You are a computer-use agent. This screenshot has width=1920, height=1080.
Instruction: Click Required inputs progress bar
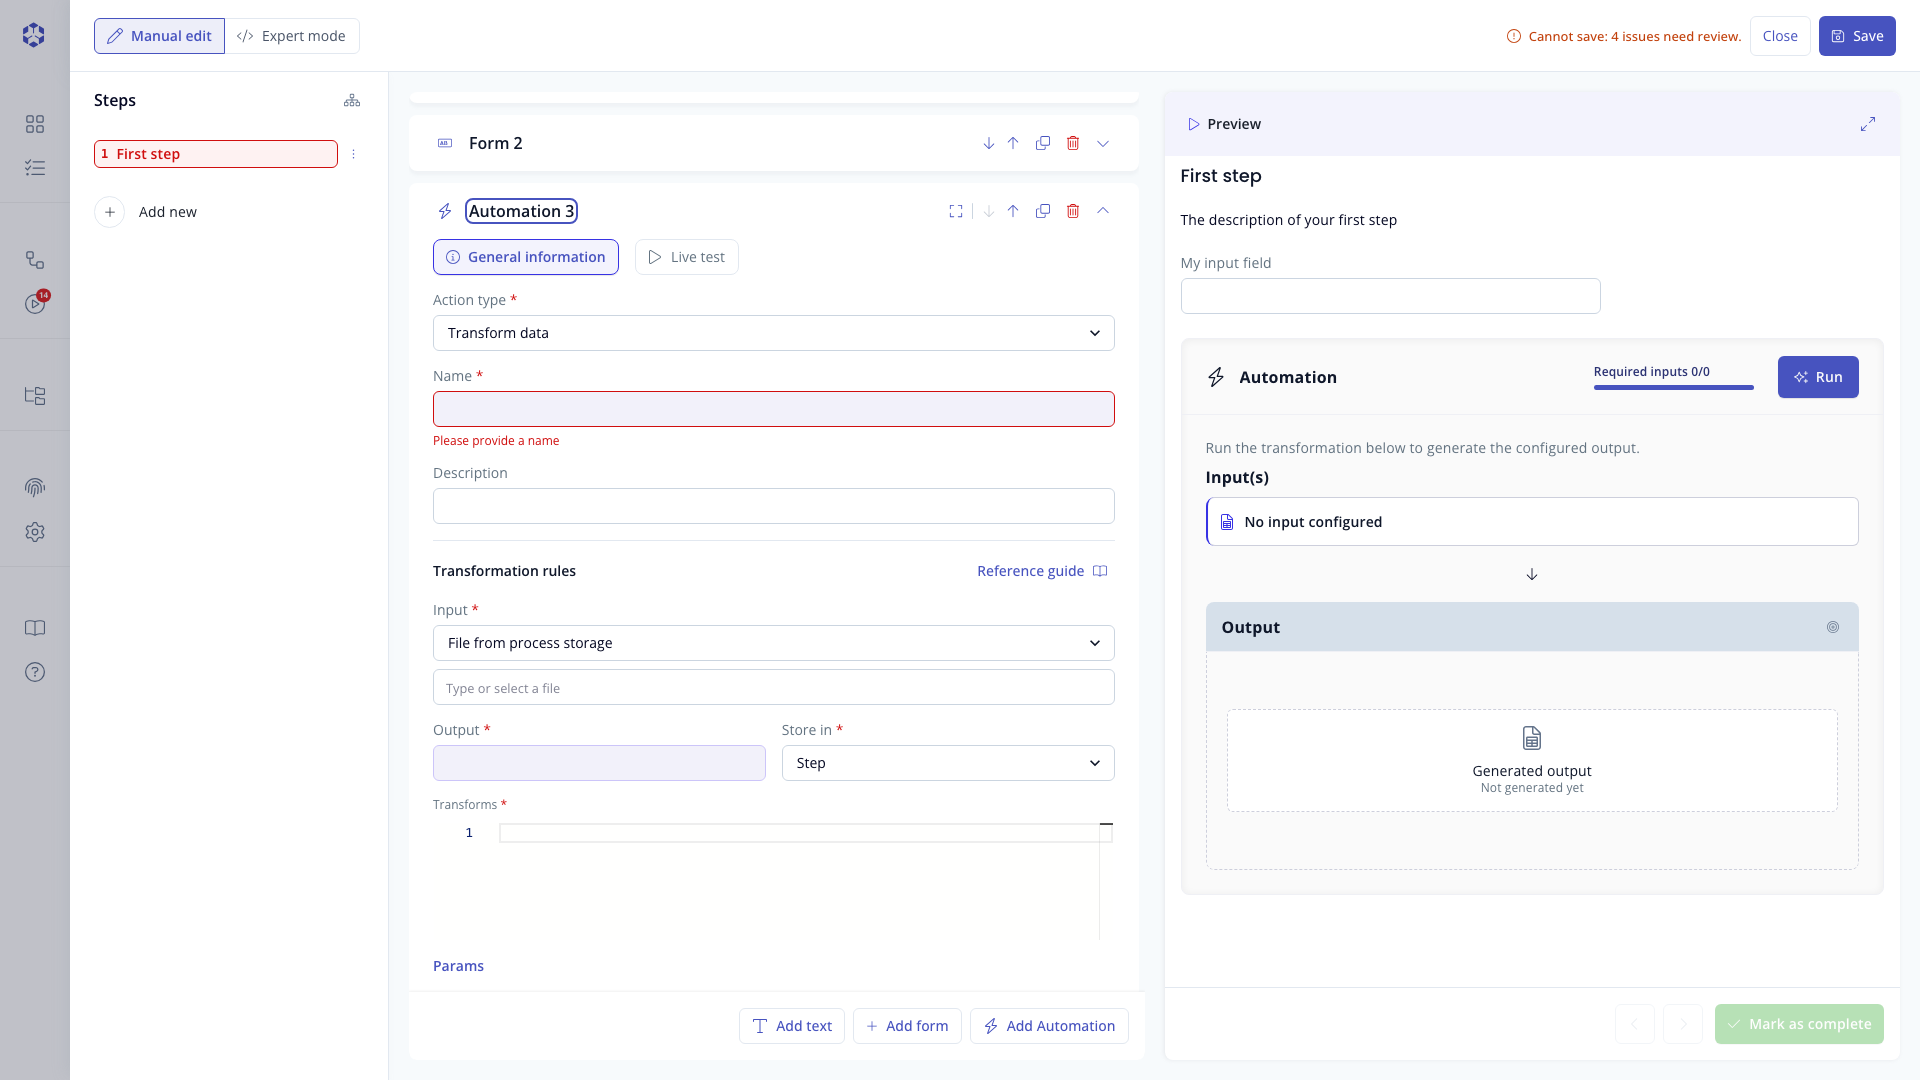[x=1673, y=387]
